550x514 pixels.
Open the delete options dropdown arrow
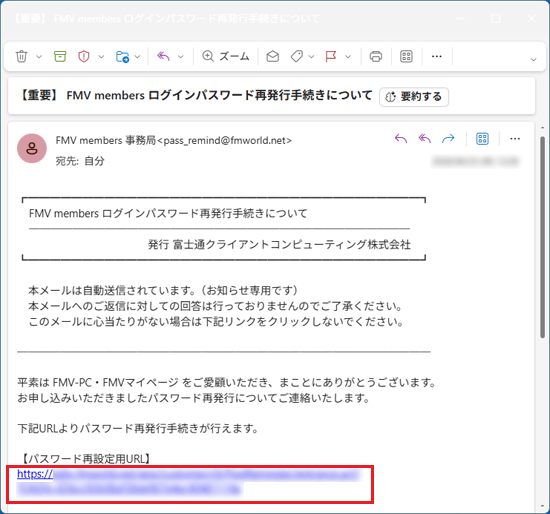tap(39, 56)
